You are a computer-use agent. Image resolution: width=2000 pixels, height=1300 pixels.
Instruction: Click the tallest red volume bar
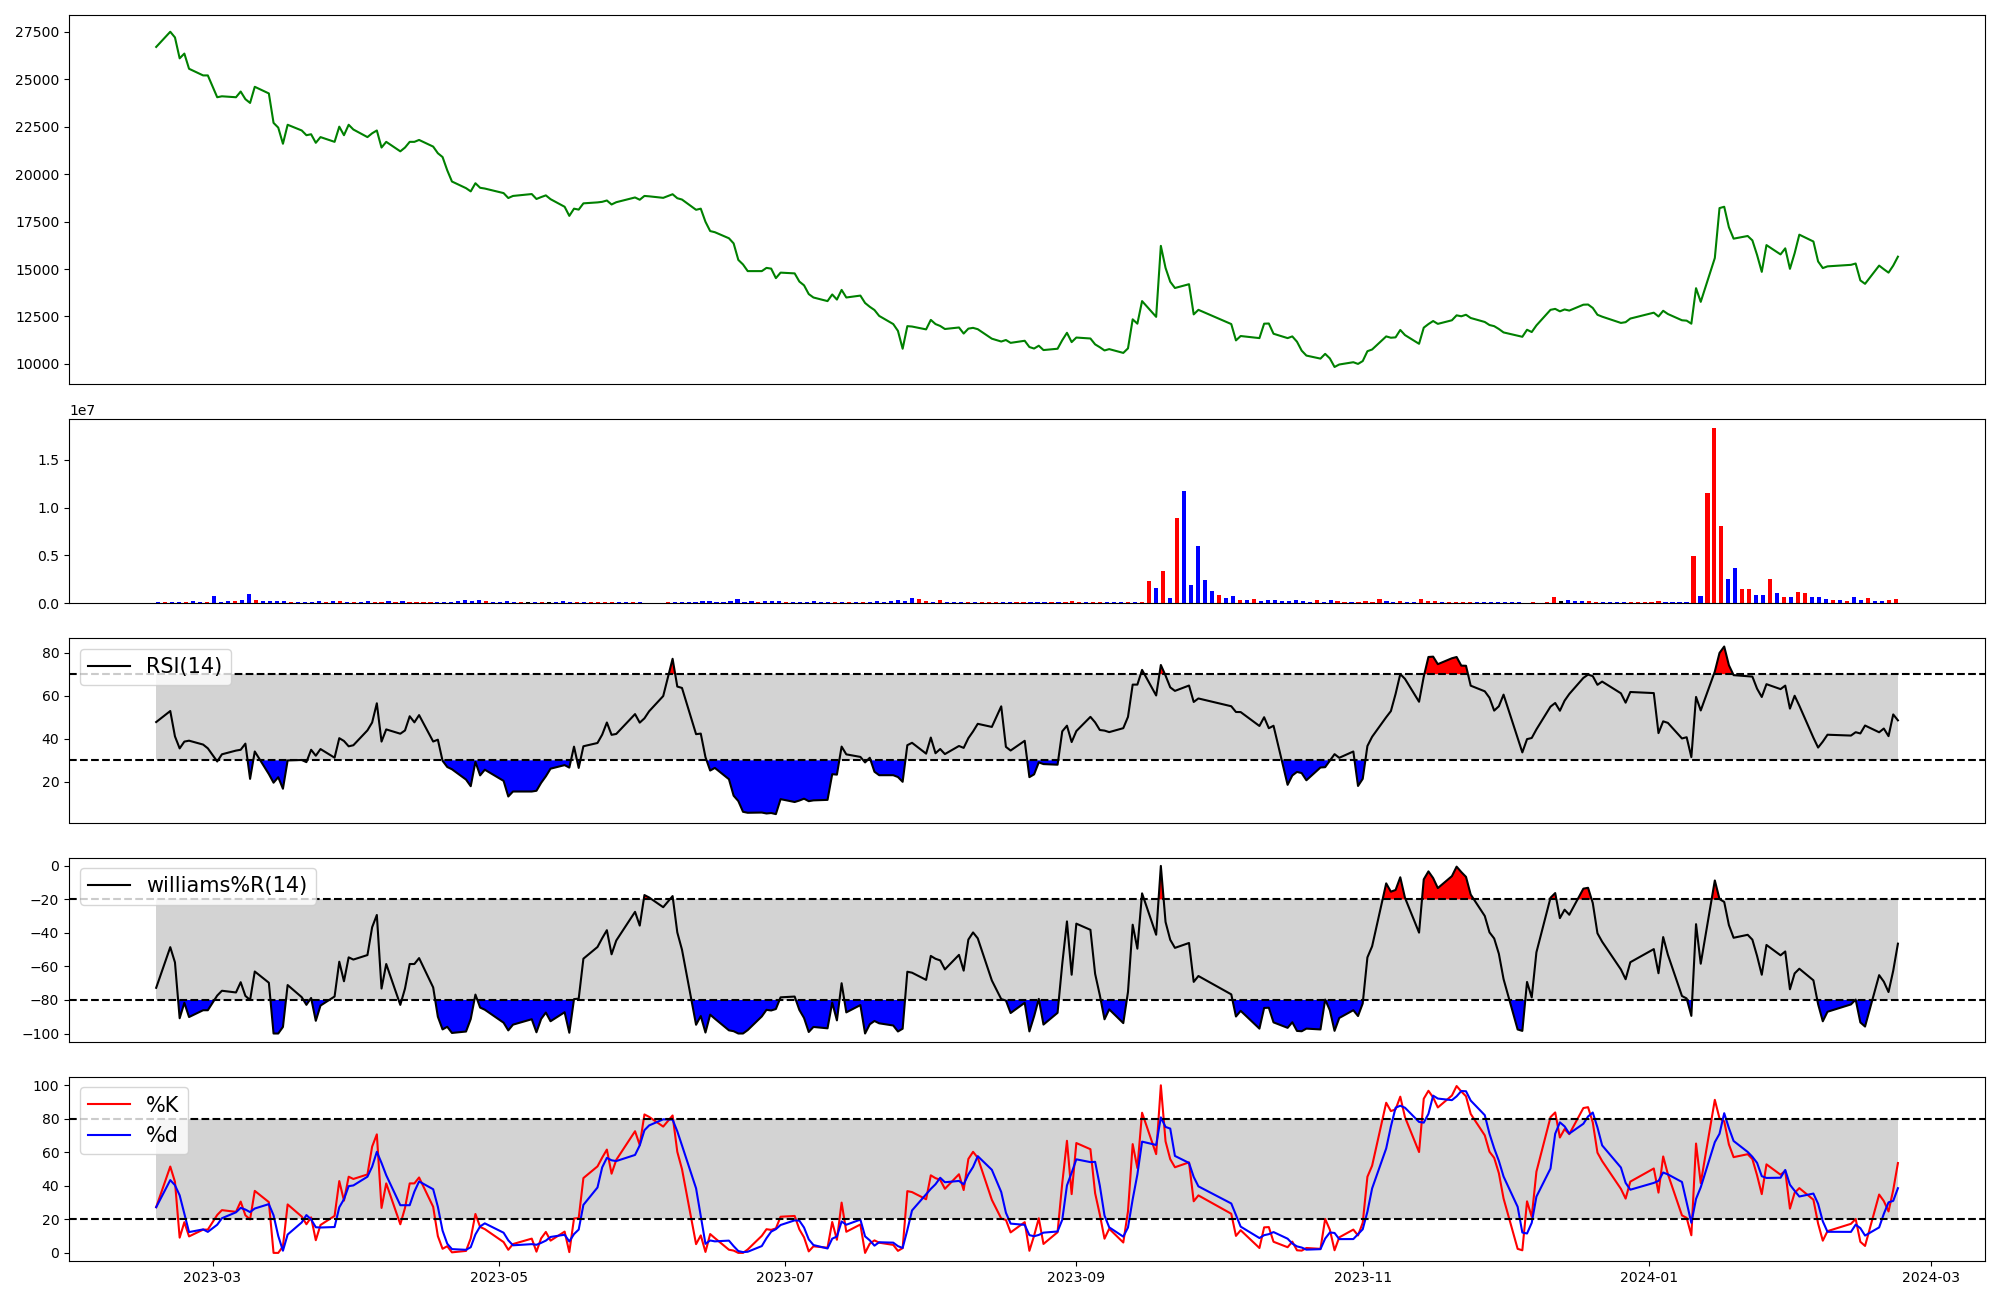tap(1714, 516)
